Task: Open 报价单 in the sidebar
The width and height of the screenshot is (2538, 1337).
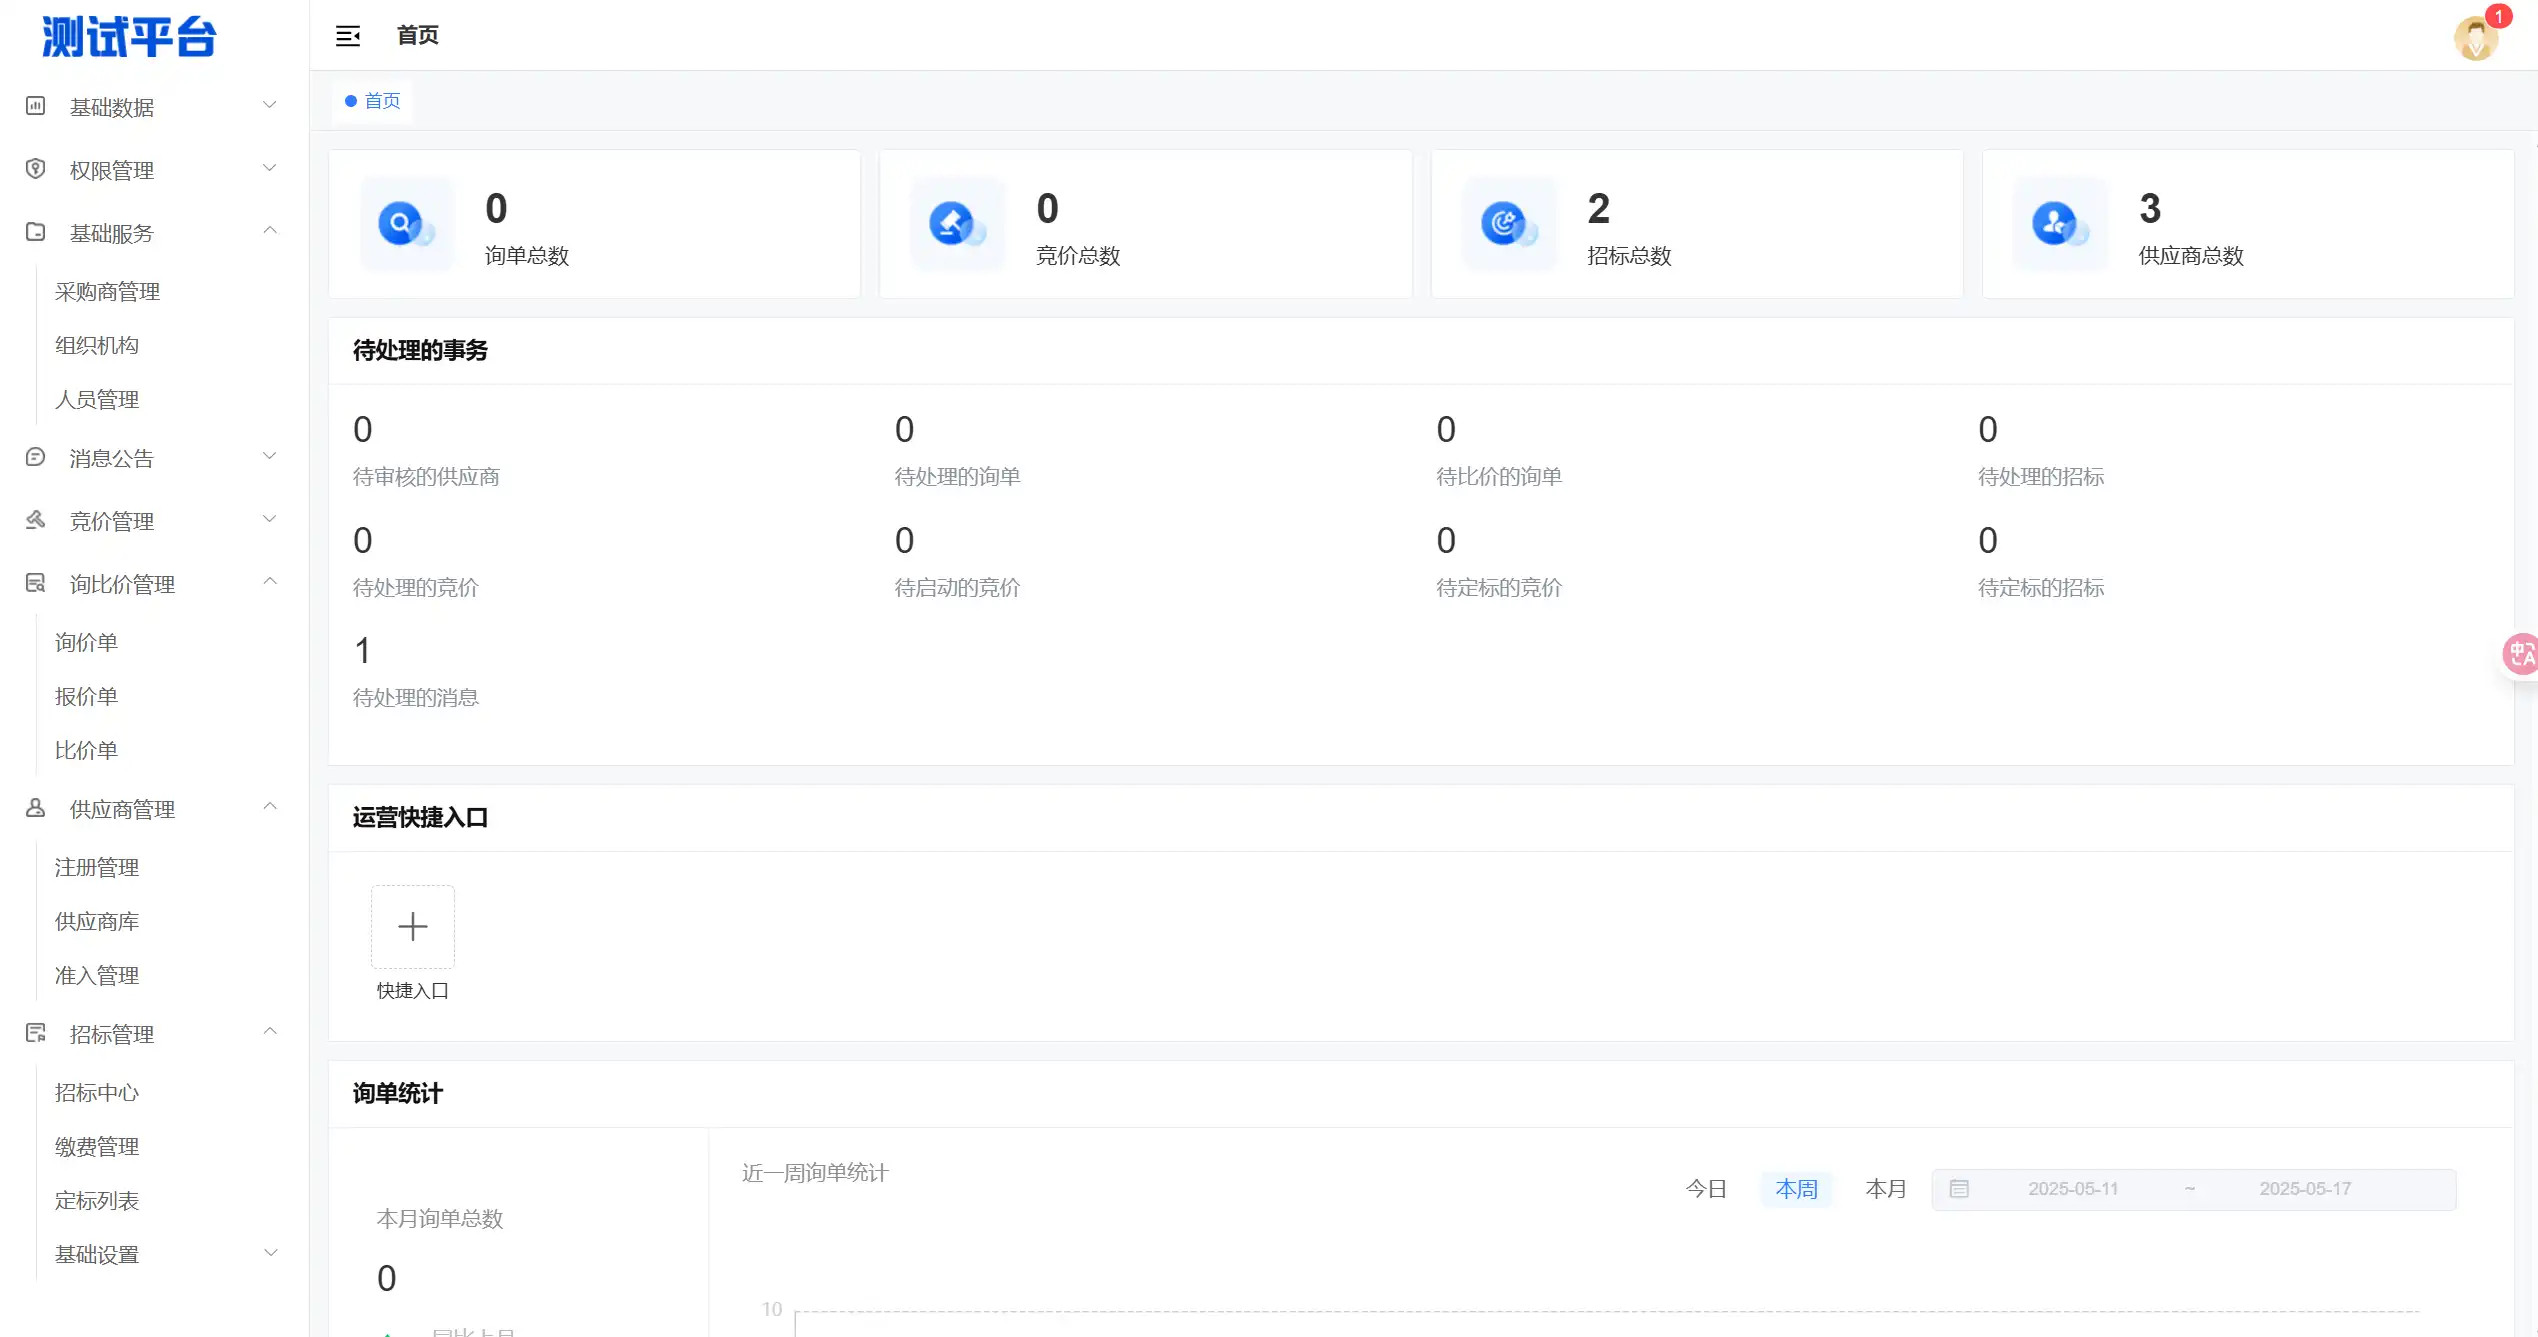Action: pyautogui.click(x=86, y=697)
